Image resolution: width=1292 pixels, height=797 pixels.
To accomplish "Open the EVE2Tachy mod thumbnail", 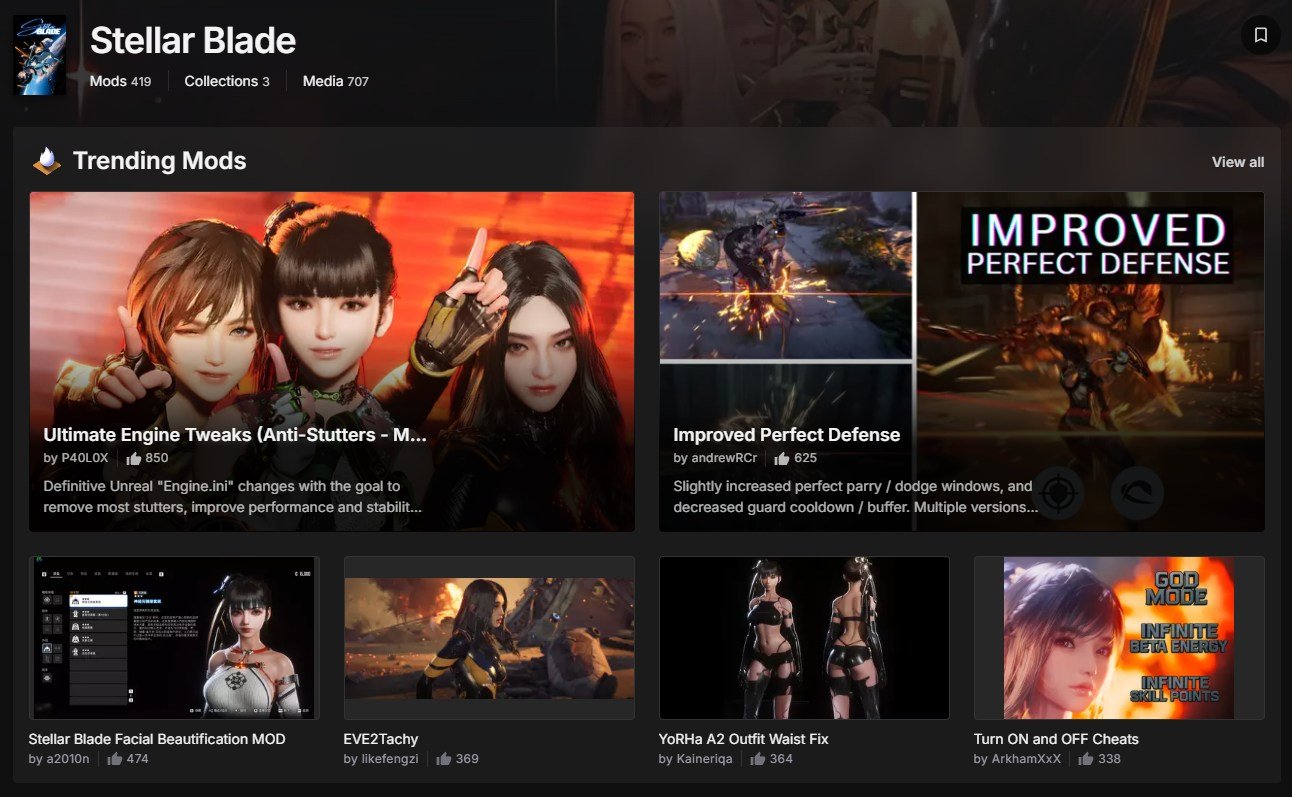I will pos(489,638).
